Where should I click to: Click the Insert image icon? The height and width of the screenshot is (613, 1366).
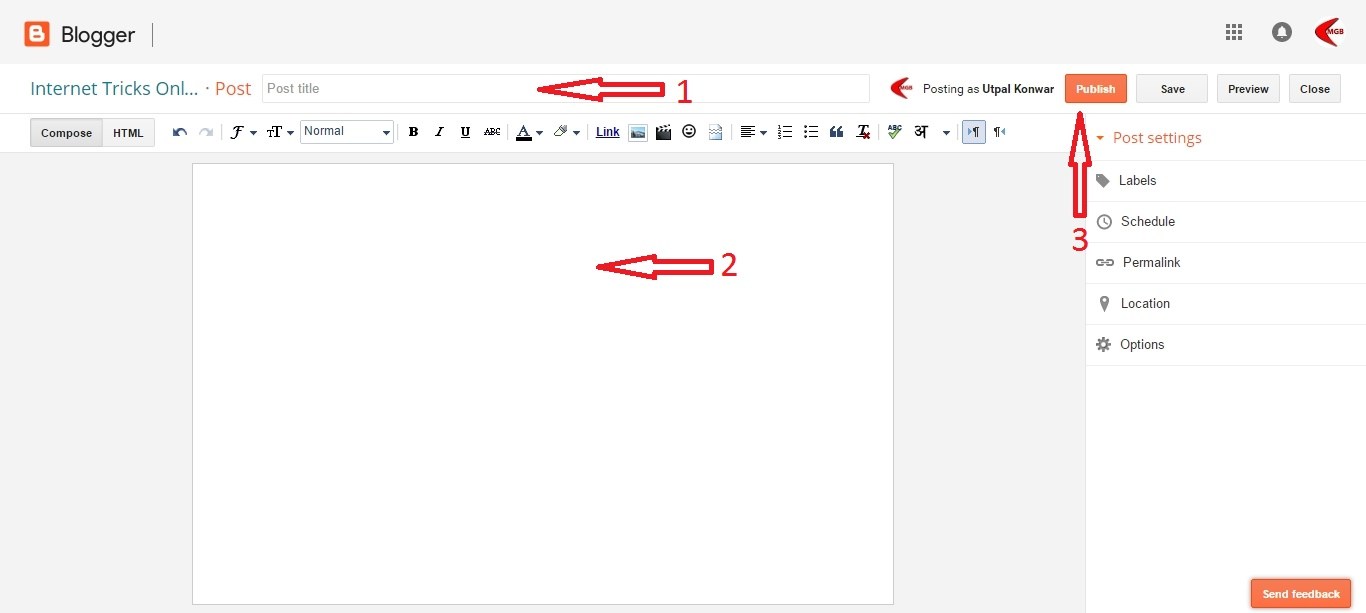(637, 132)
